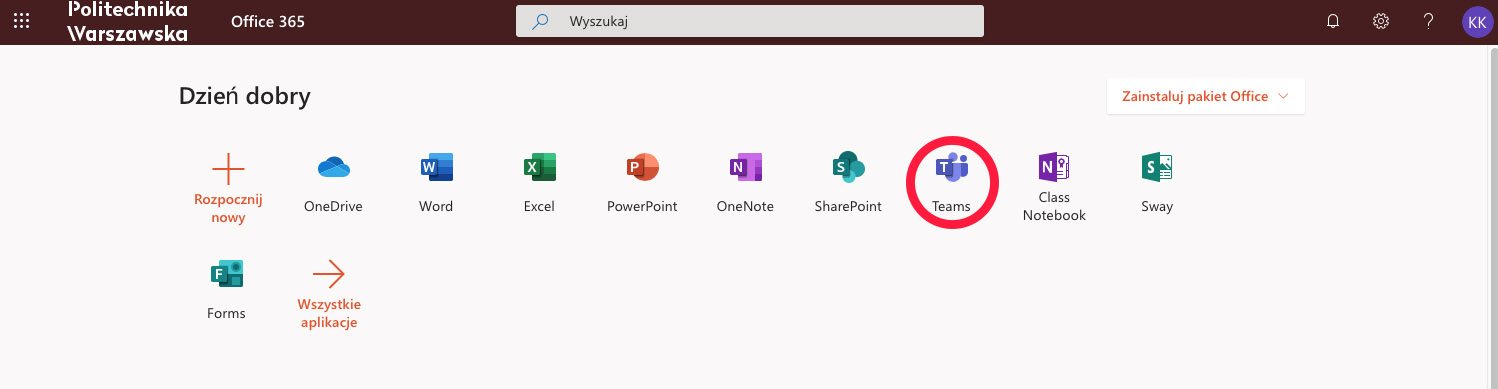
Task: Launch the Sway app
Action: click(x=1157, y=182)
